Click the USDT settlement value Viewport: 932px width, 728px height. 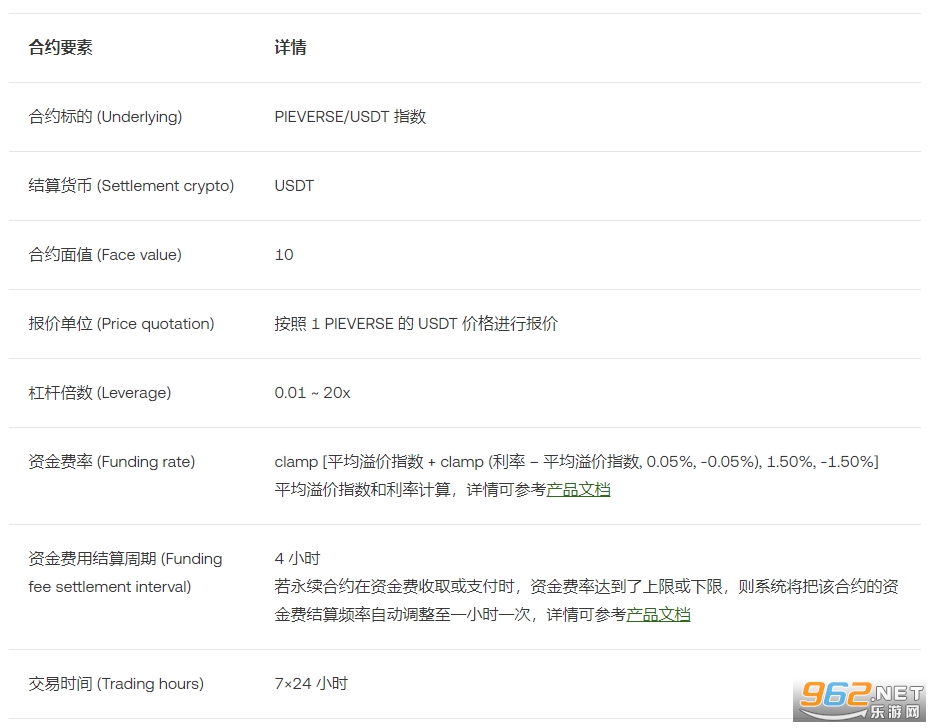[x=294, y=186]
